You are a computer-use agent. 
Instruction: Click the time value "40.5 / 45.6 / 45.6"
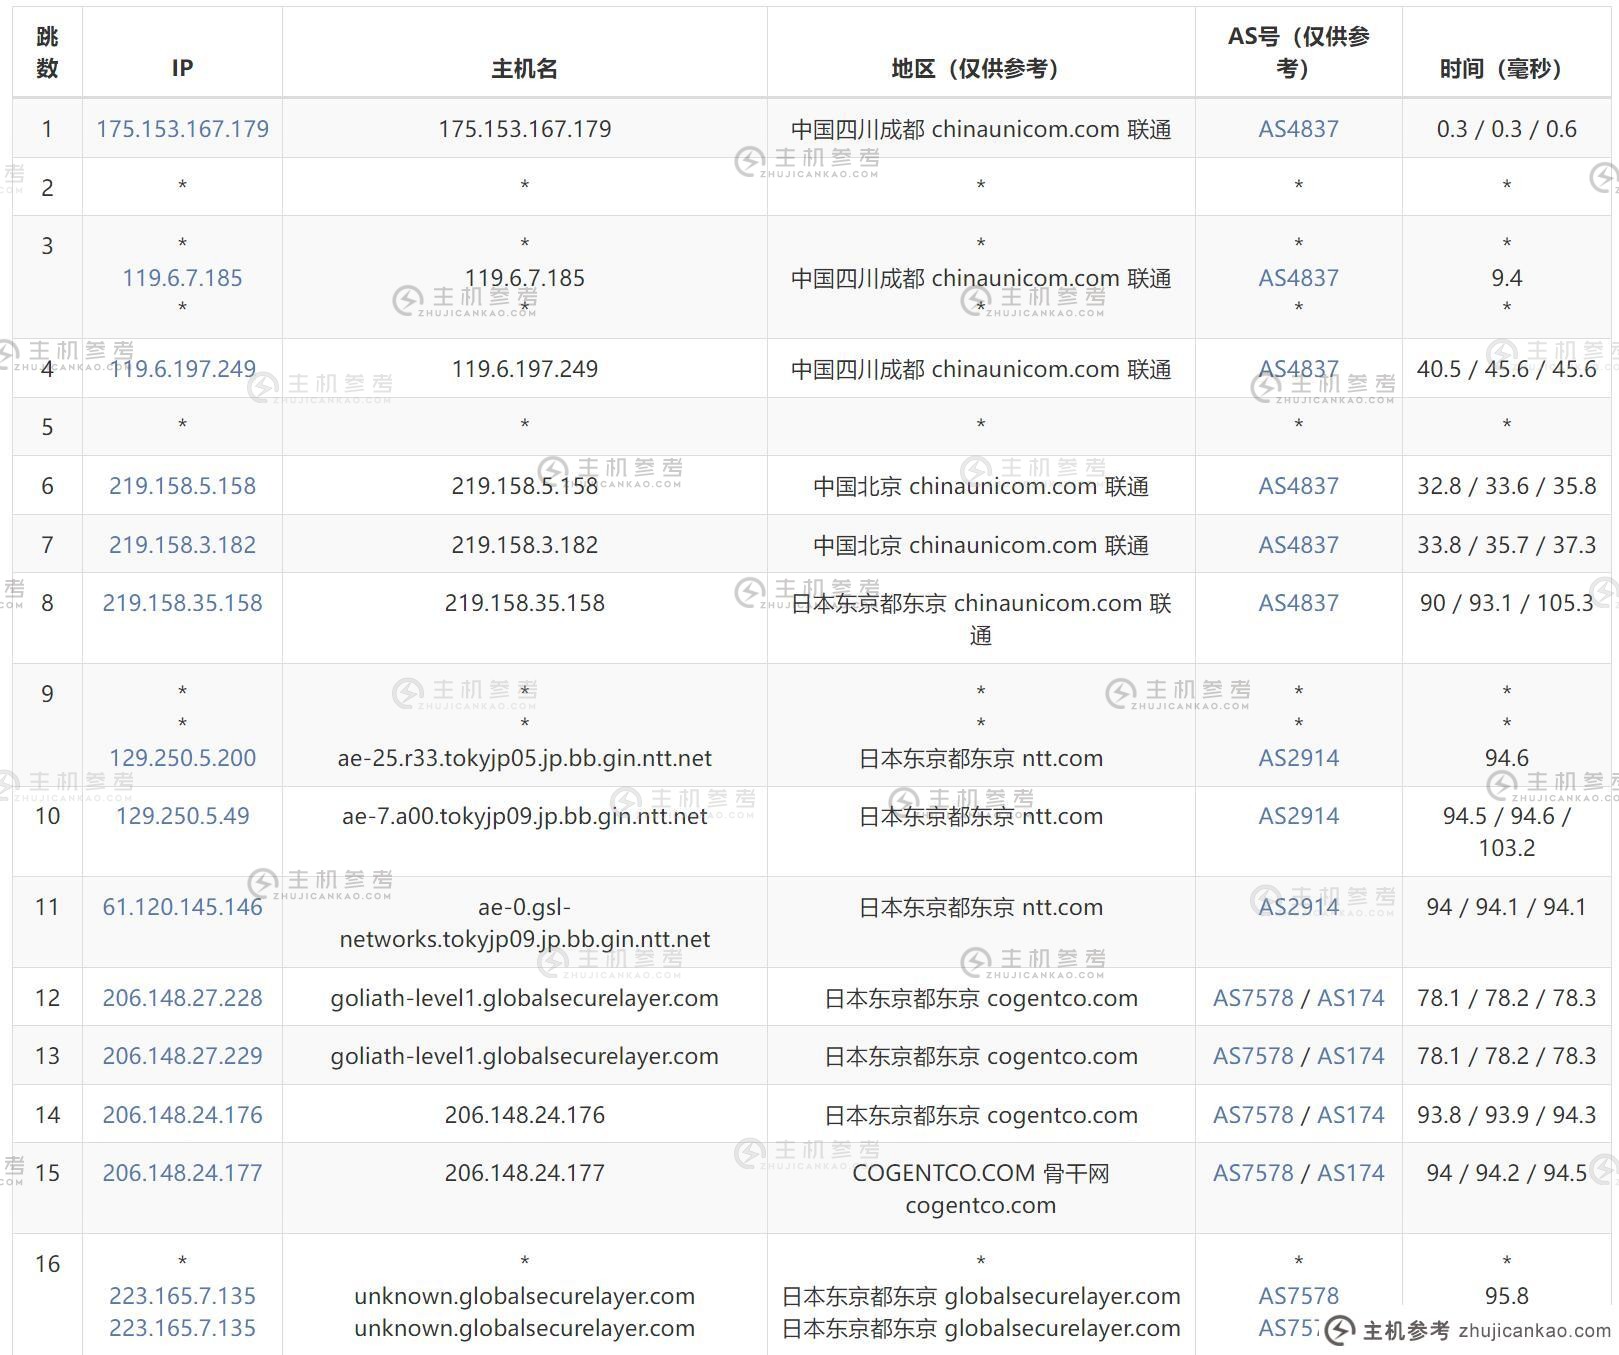(1506, 369)
